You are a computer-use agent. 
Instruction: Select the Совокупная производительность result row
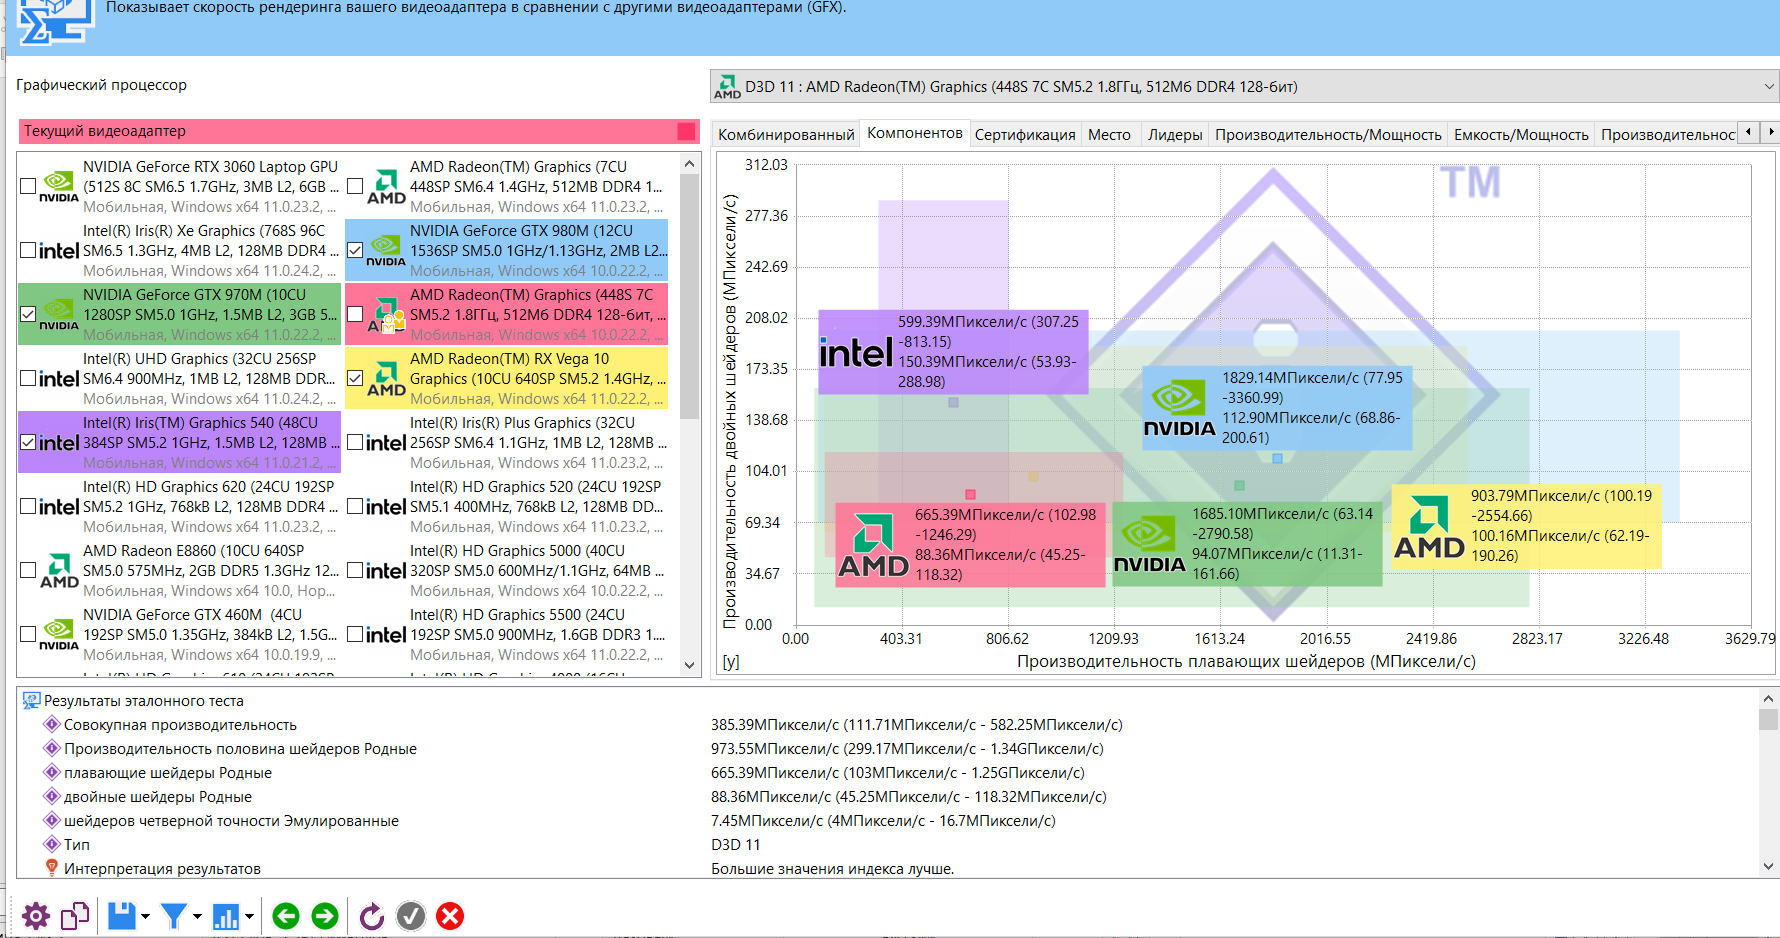(x=888, y=724)
